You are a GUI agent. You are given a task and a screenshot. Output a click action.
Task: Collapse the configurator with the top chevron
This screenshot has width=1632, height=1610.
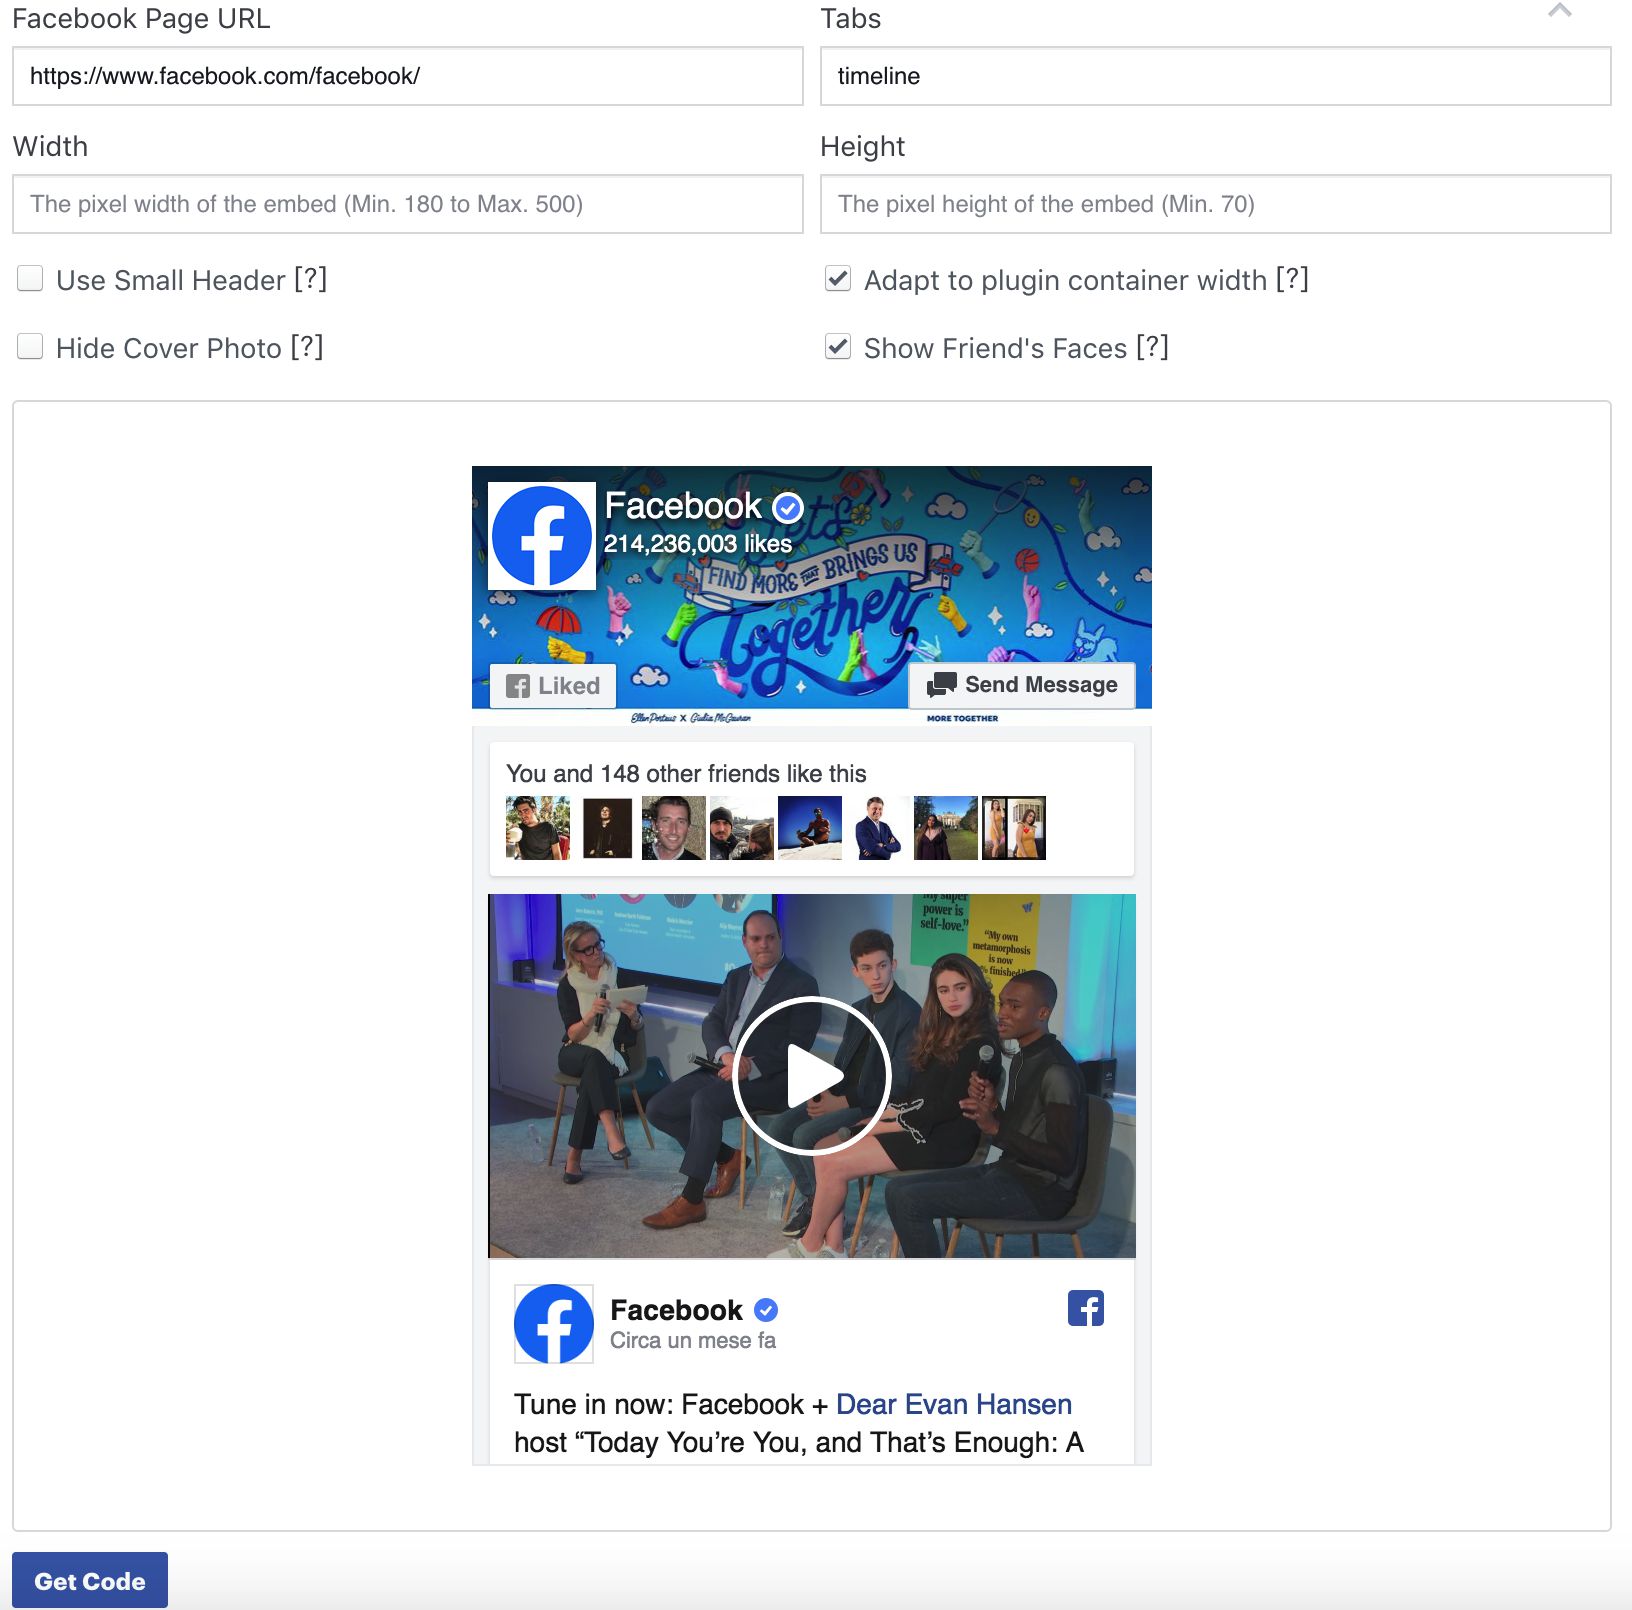tap(1560, 11)
